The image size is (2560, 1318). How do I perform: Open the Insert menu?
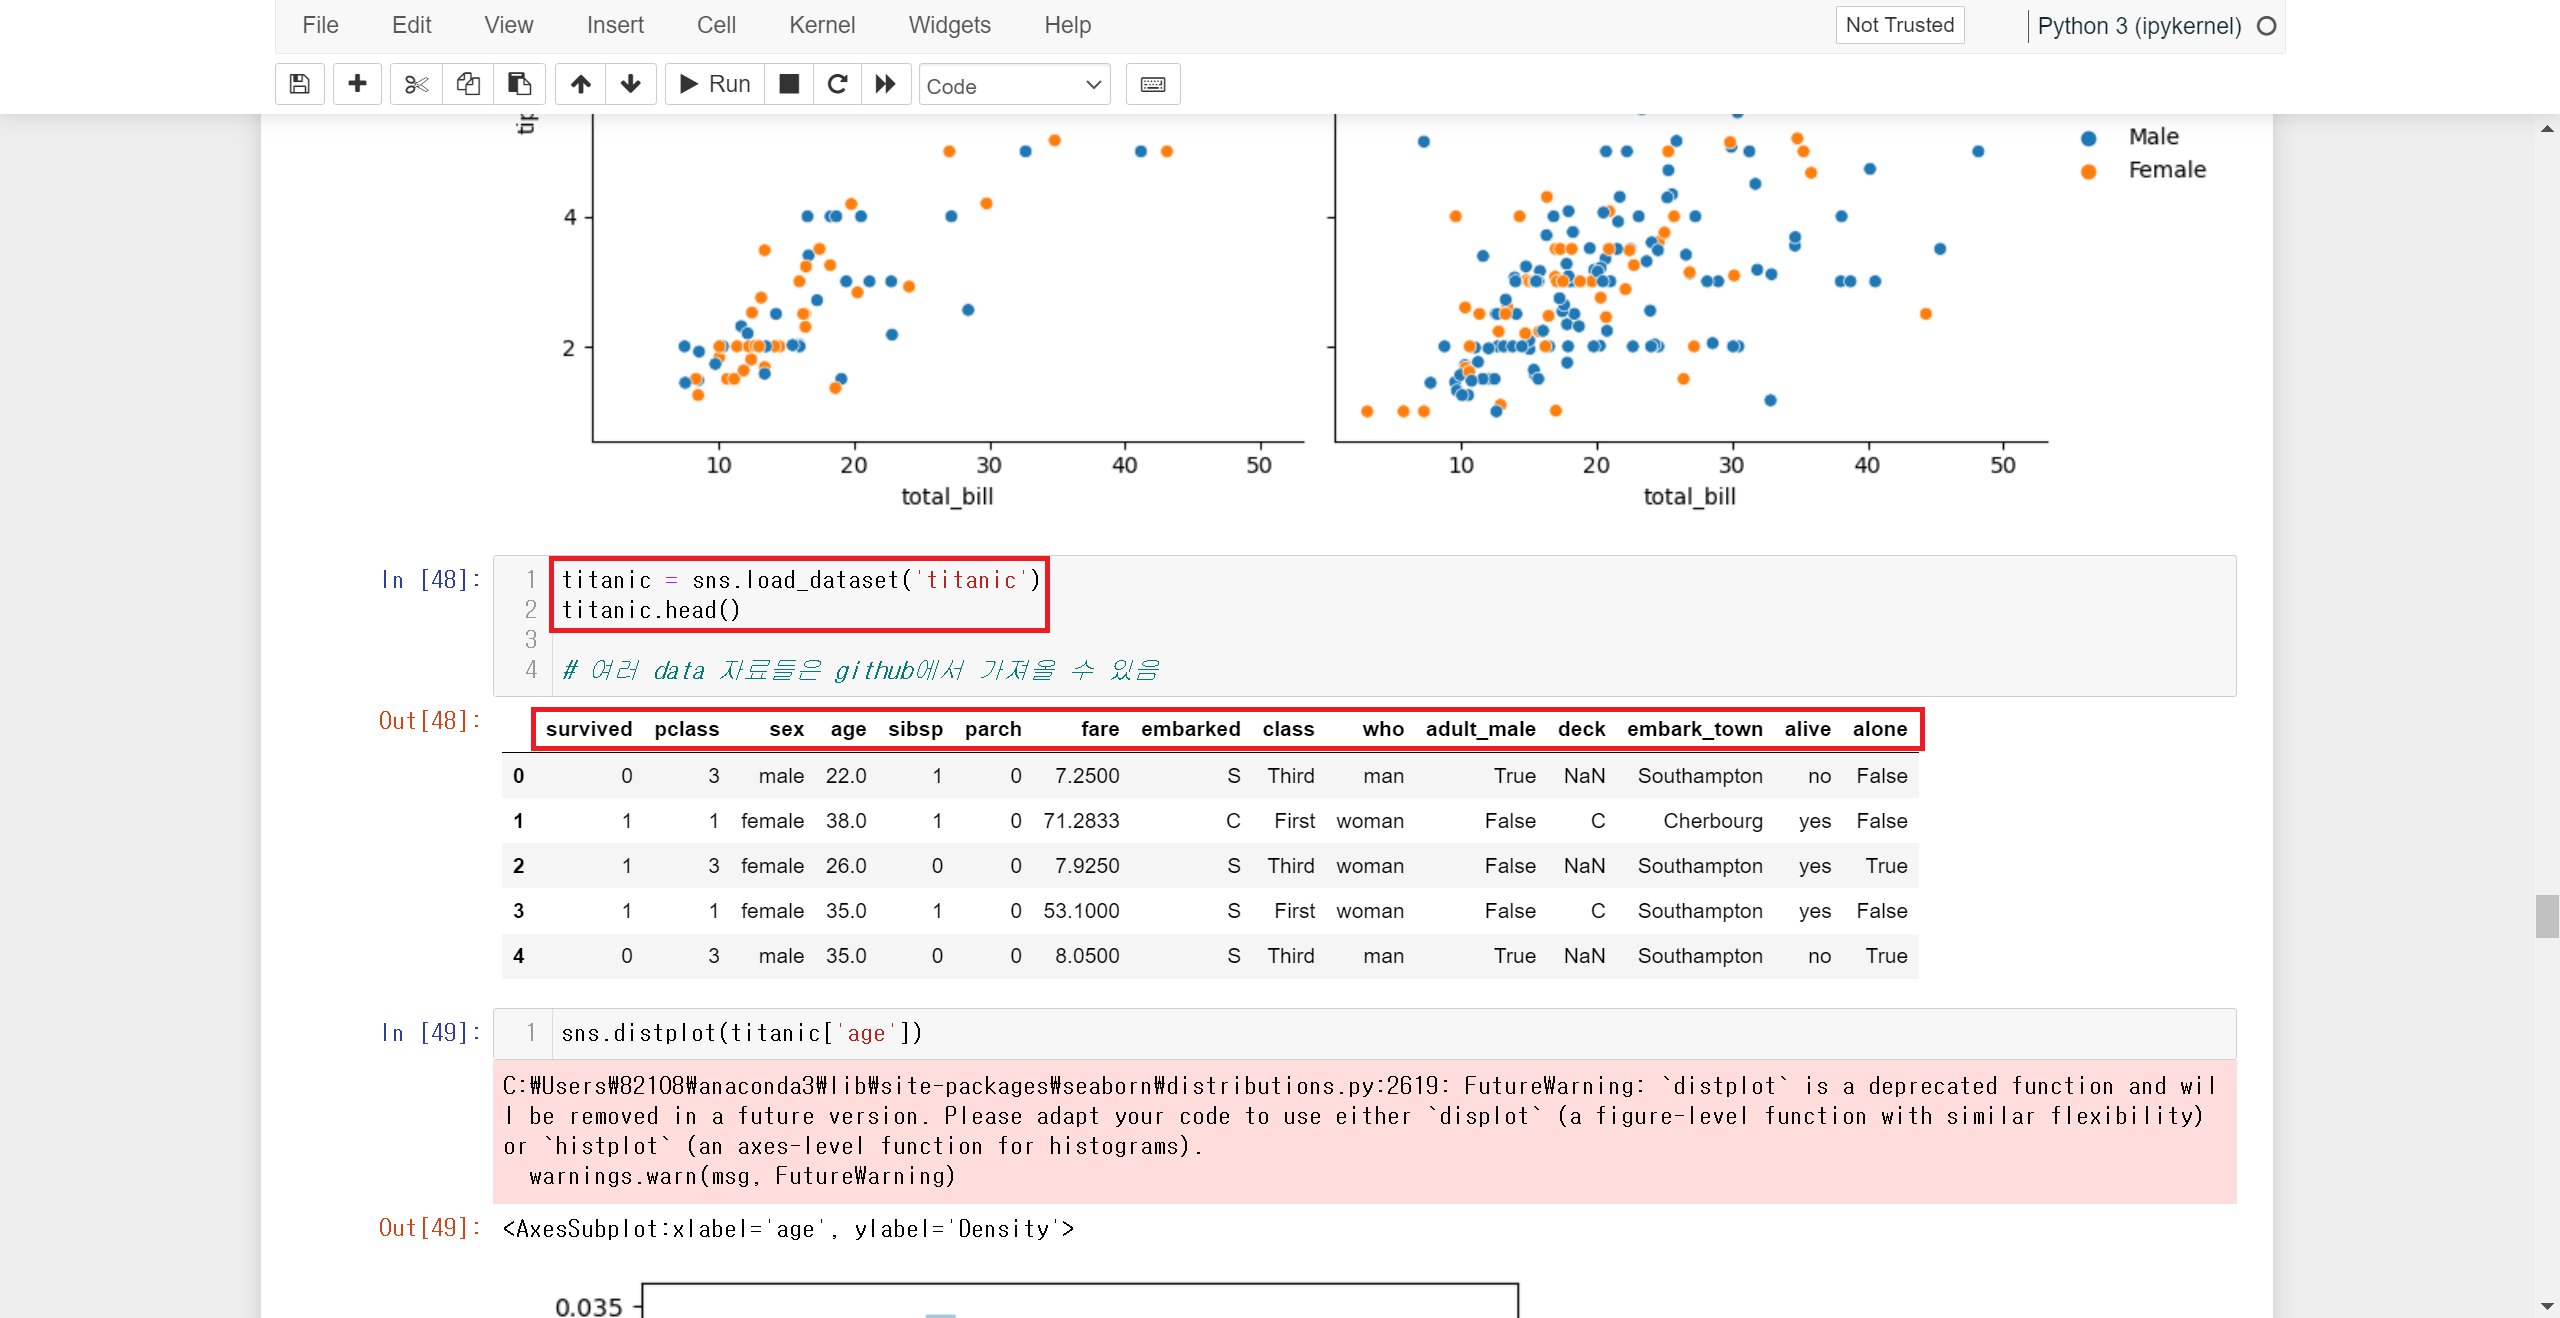coord(614,25)
